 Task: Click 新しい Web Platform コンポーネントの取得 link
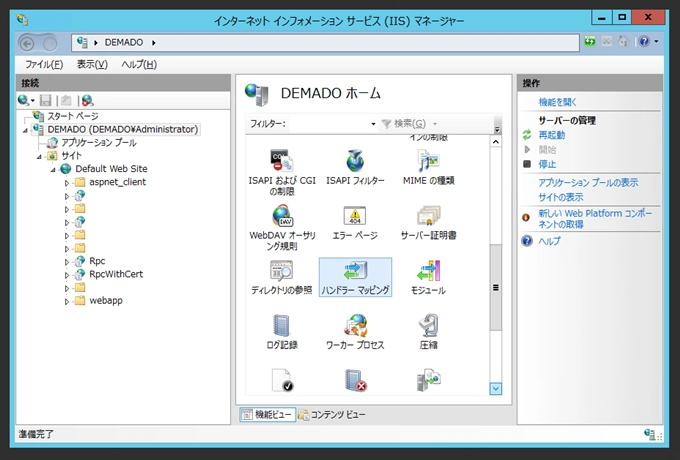point(595,219)
